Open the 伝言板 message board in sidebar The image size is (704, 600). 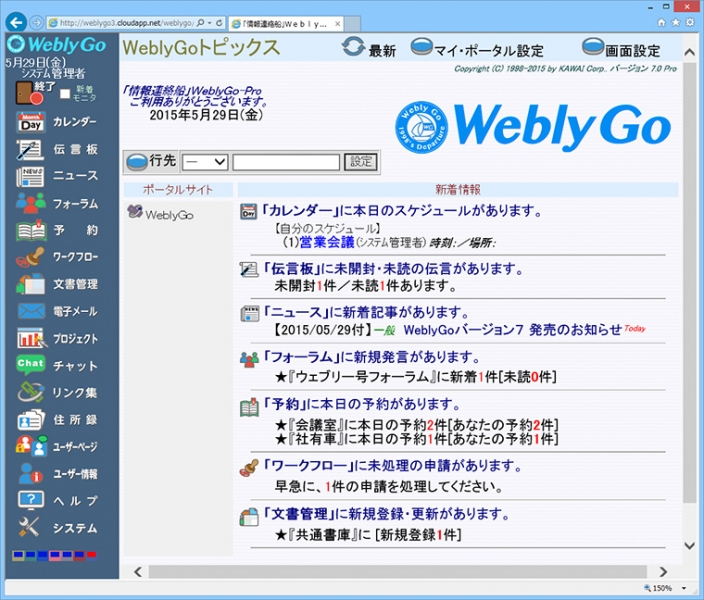pyautogui.click(x=57, y=150)
